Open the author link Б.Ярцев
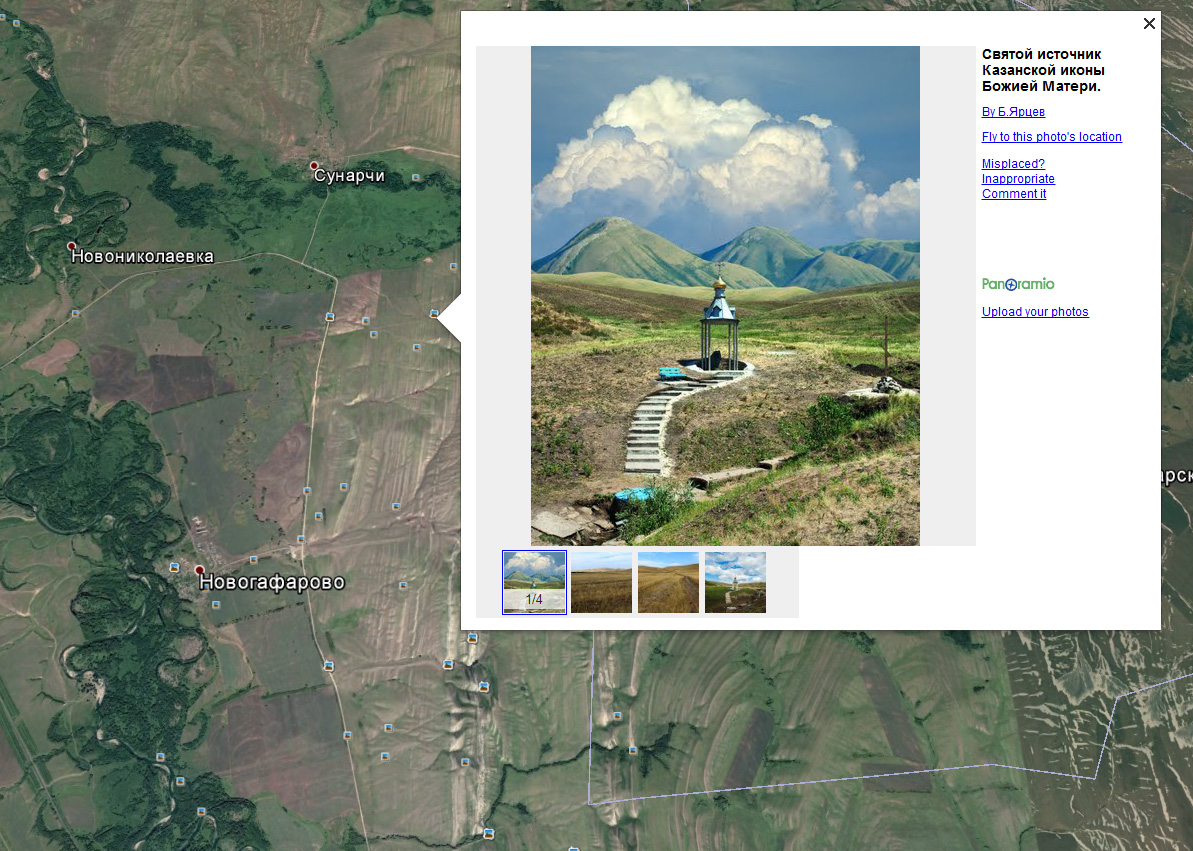Image resolution: width=1193 pixels, height=851 pixels. coord(1013,112)
